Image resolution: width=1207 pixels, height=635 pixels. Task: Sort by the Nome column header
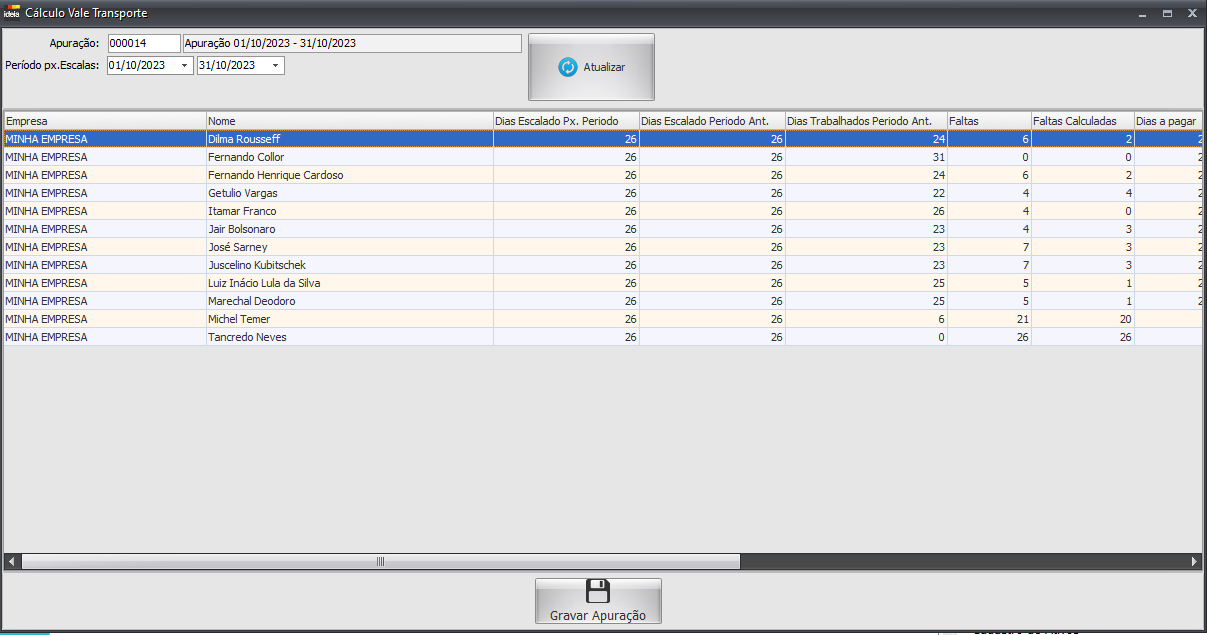pyautogui.click(x=349, y=121)
